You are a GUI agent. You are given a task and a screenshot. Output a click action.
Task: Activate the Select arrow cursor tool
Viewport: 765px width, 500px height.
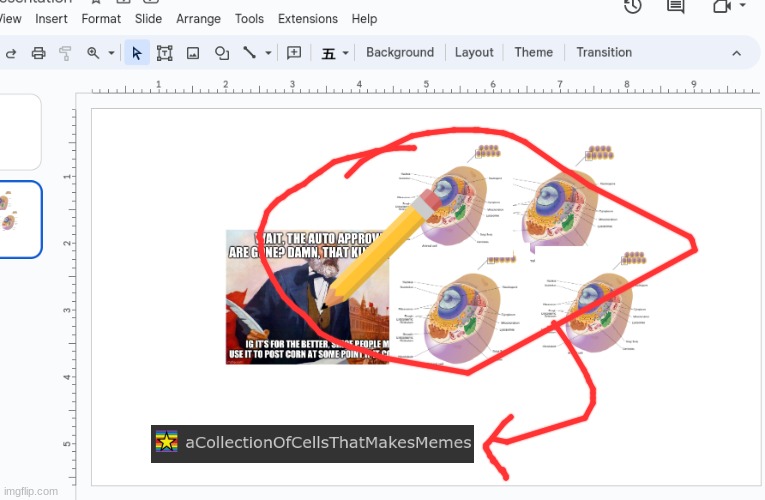click(x=137, y=53)
